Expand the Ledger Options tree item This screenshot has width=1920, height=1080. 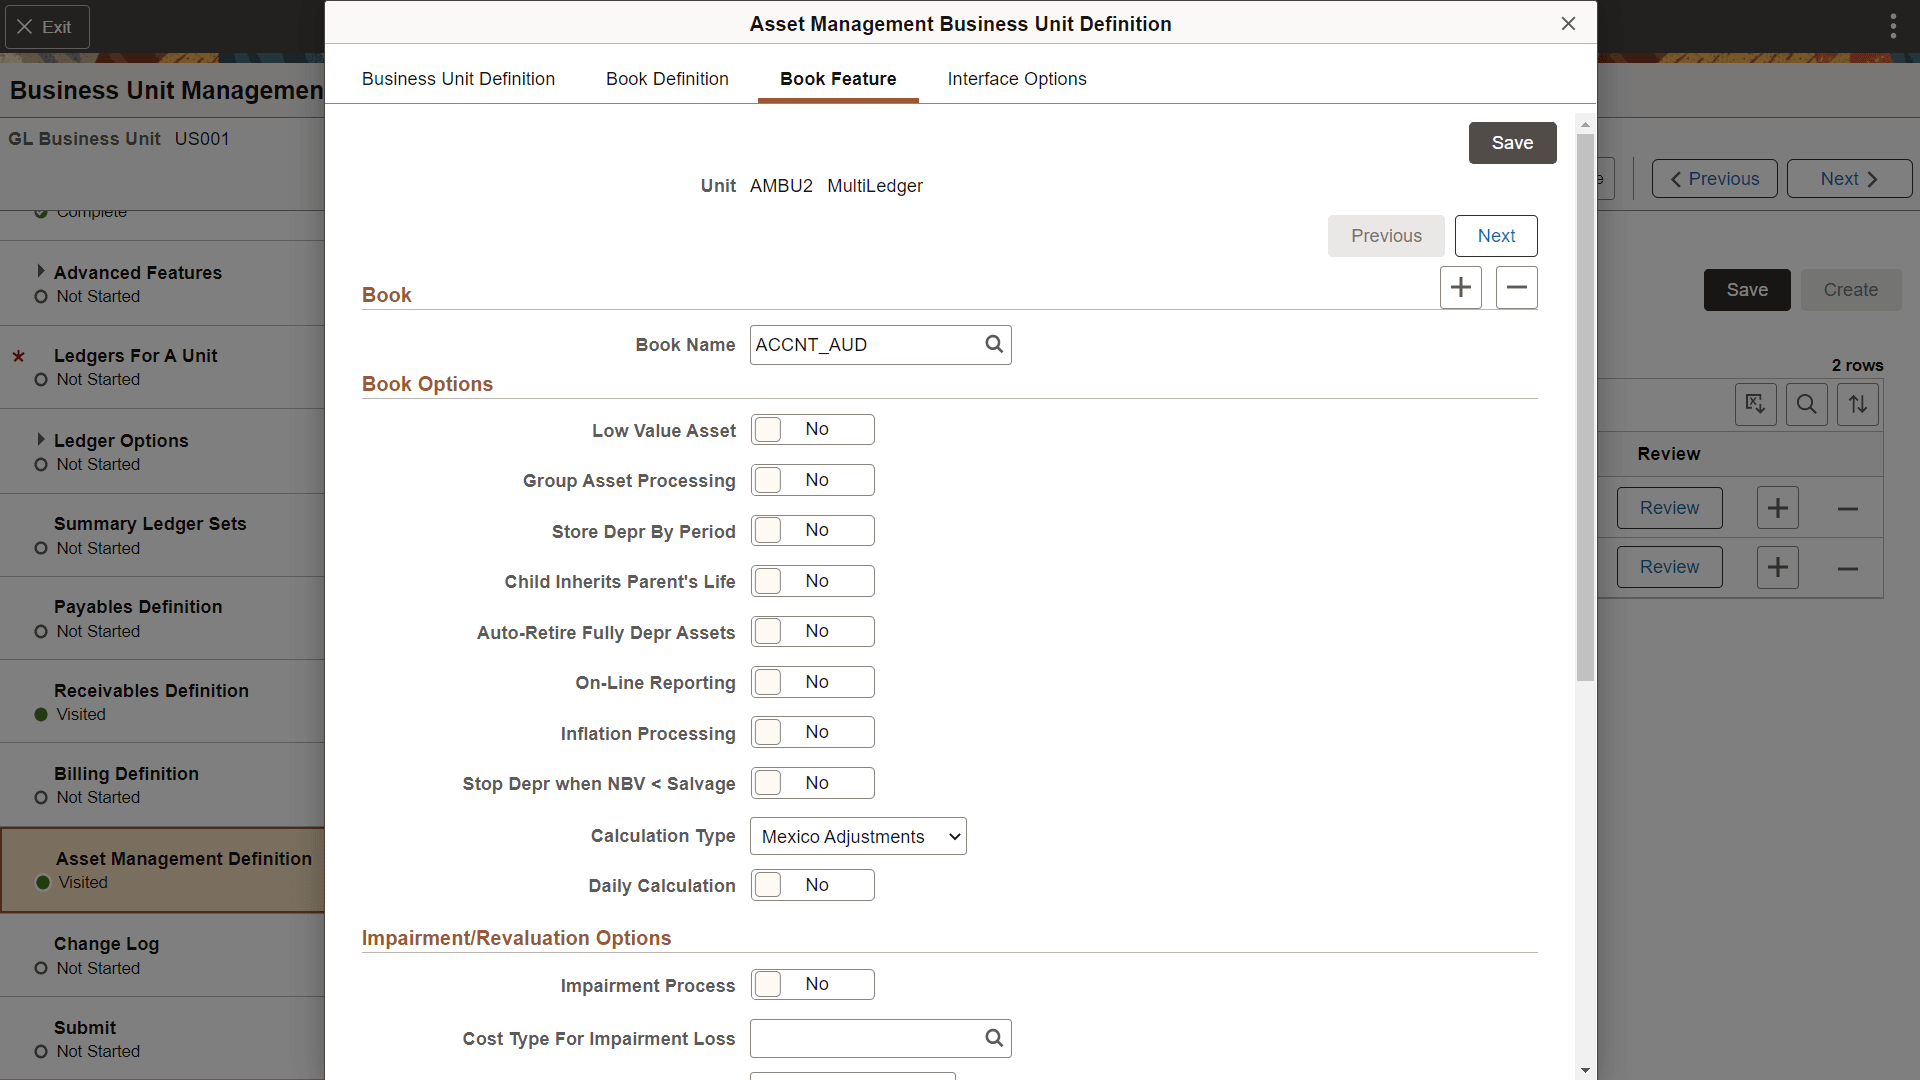[x=41, y=438]
